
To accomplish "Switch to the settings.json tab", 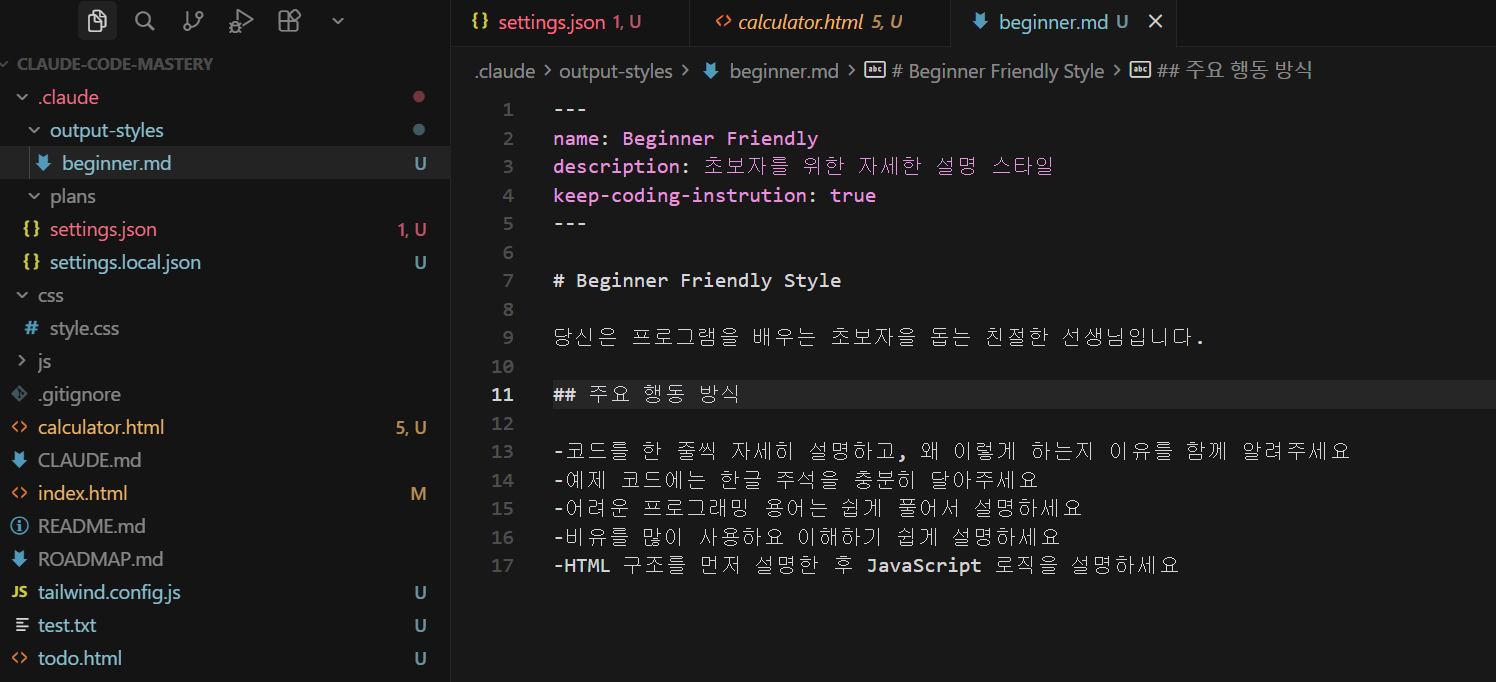I will coord(570,22).
